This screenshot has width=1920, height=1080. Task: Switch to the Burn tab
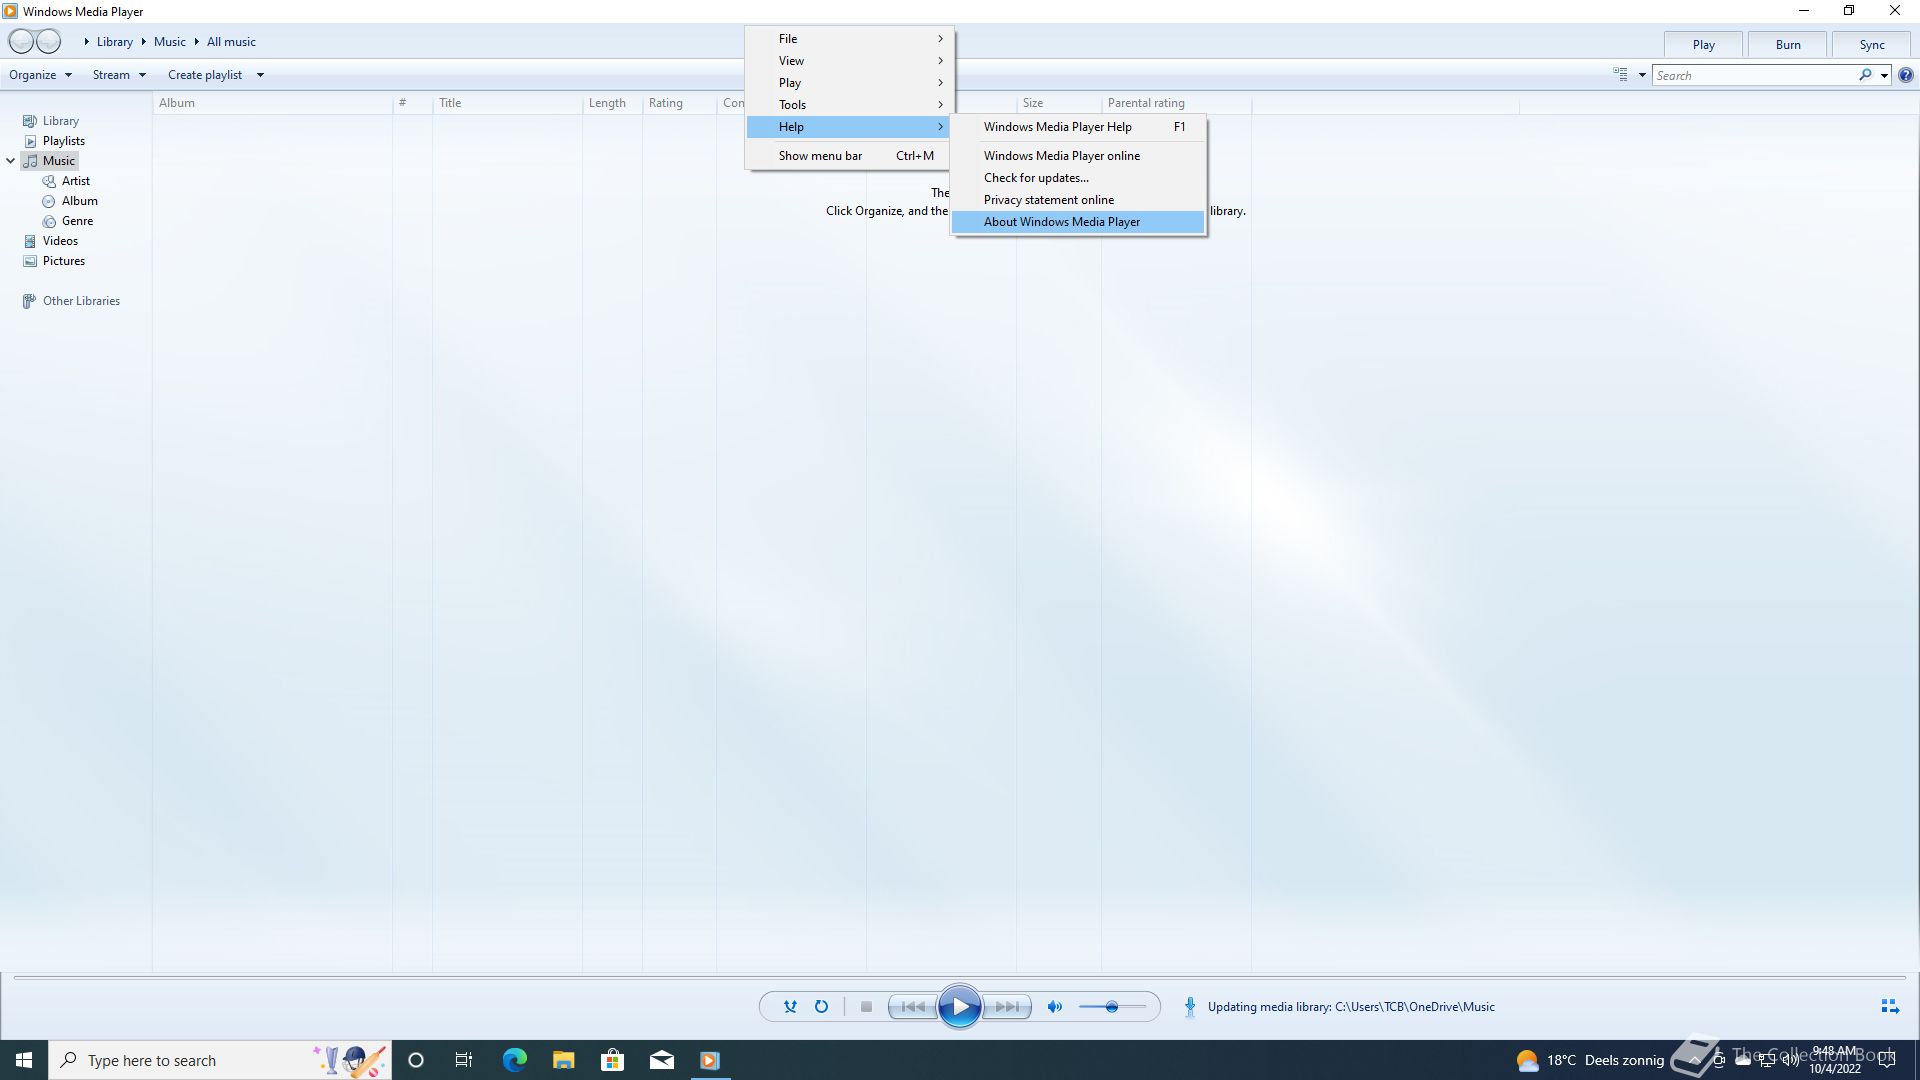coord(1787,45)
